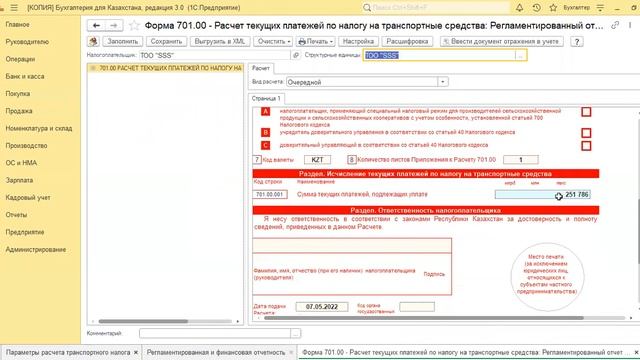Open Руководителю section in sidebar

[27, 42]
